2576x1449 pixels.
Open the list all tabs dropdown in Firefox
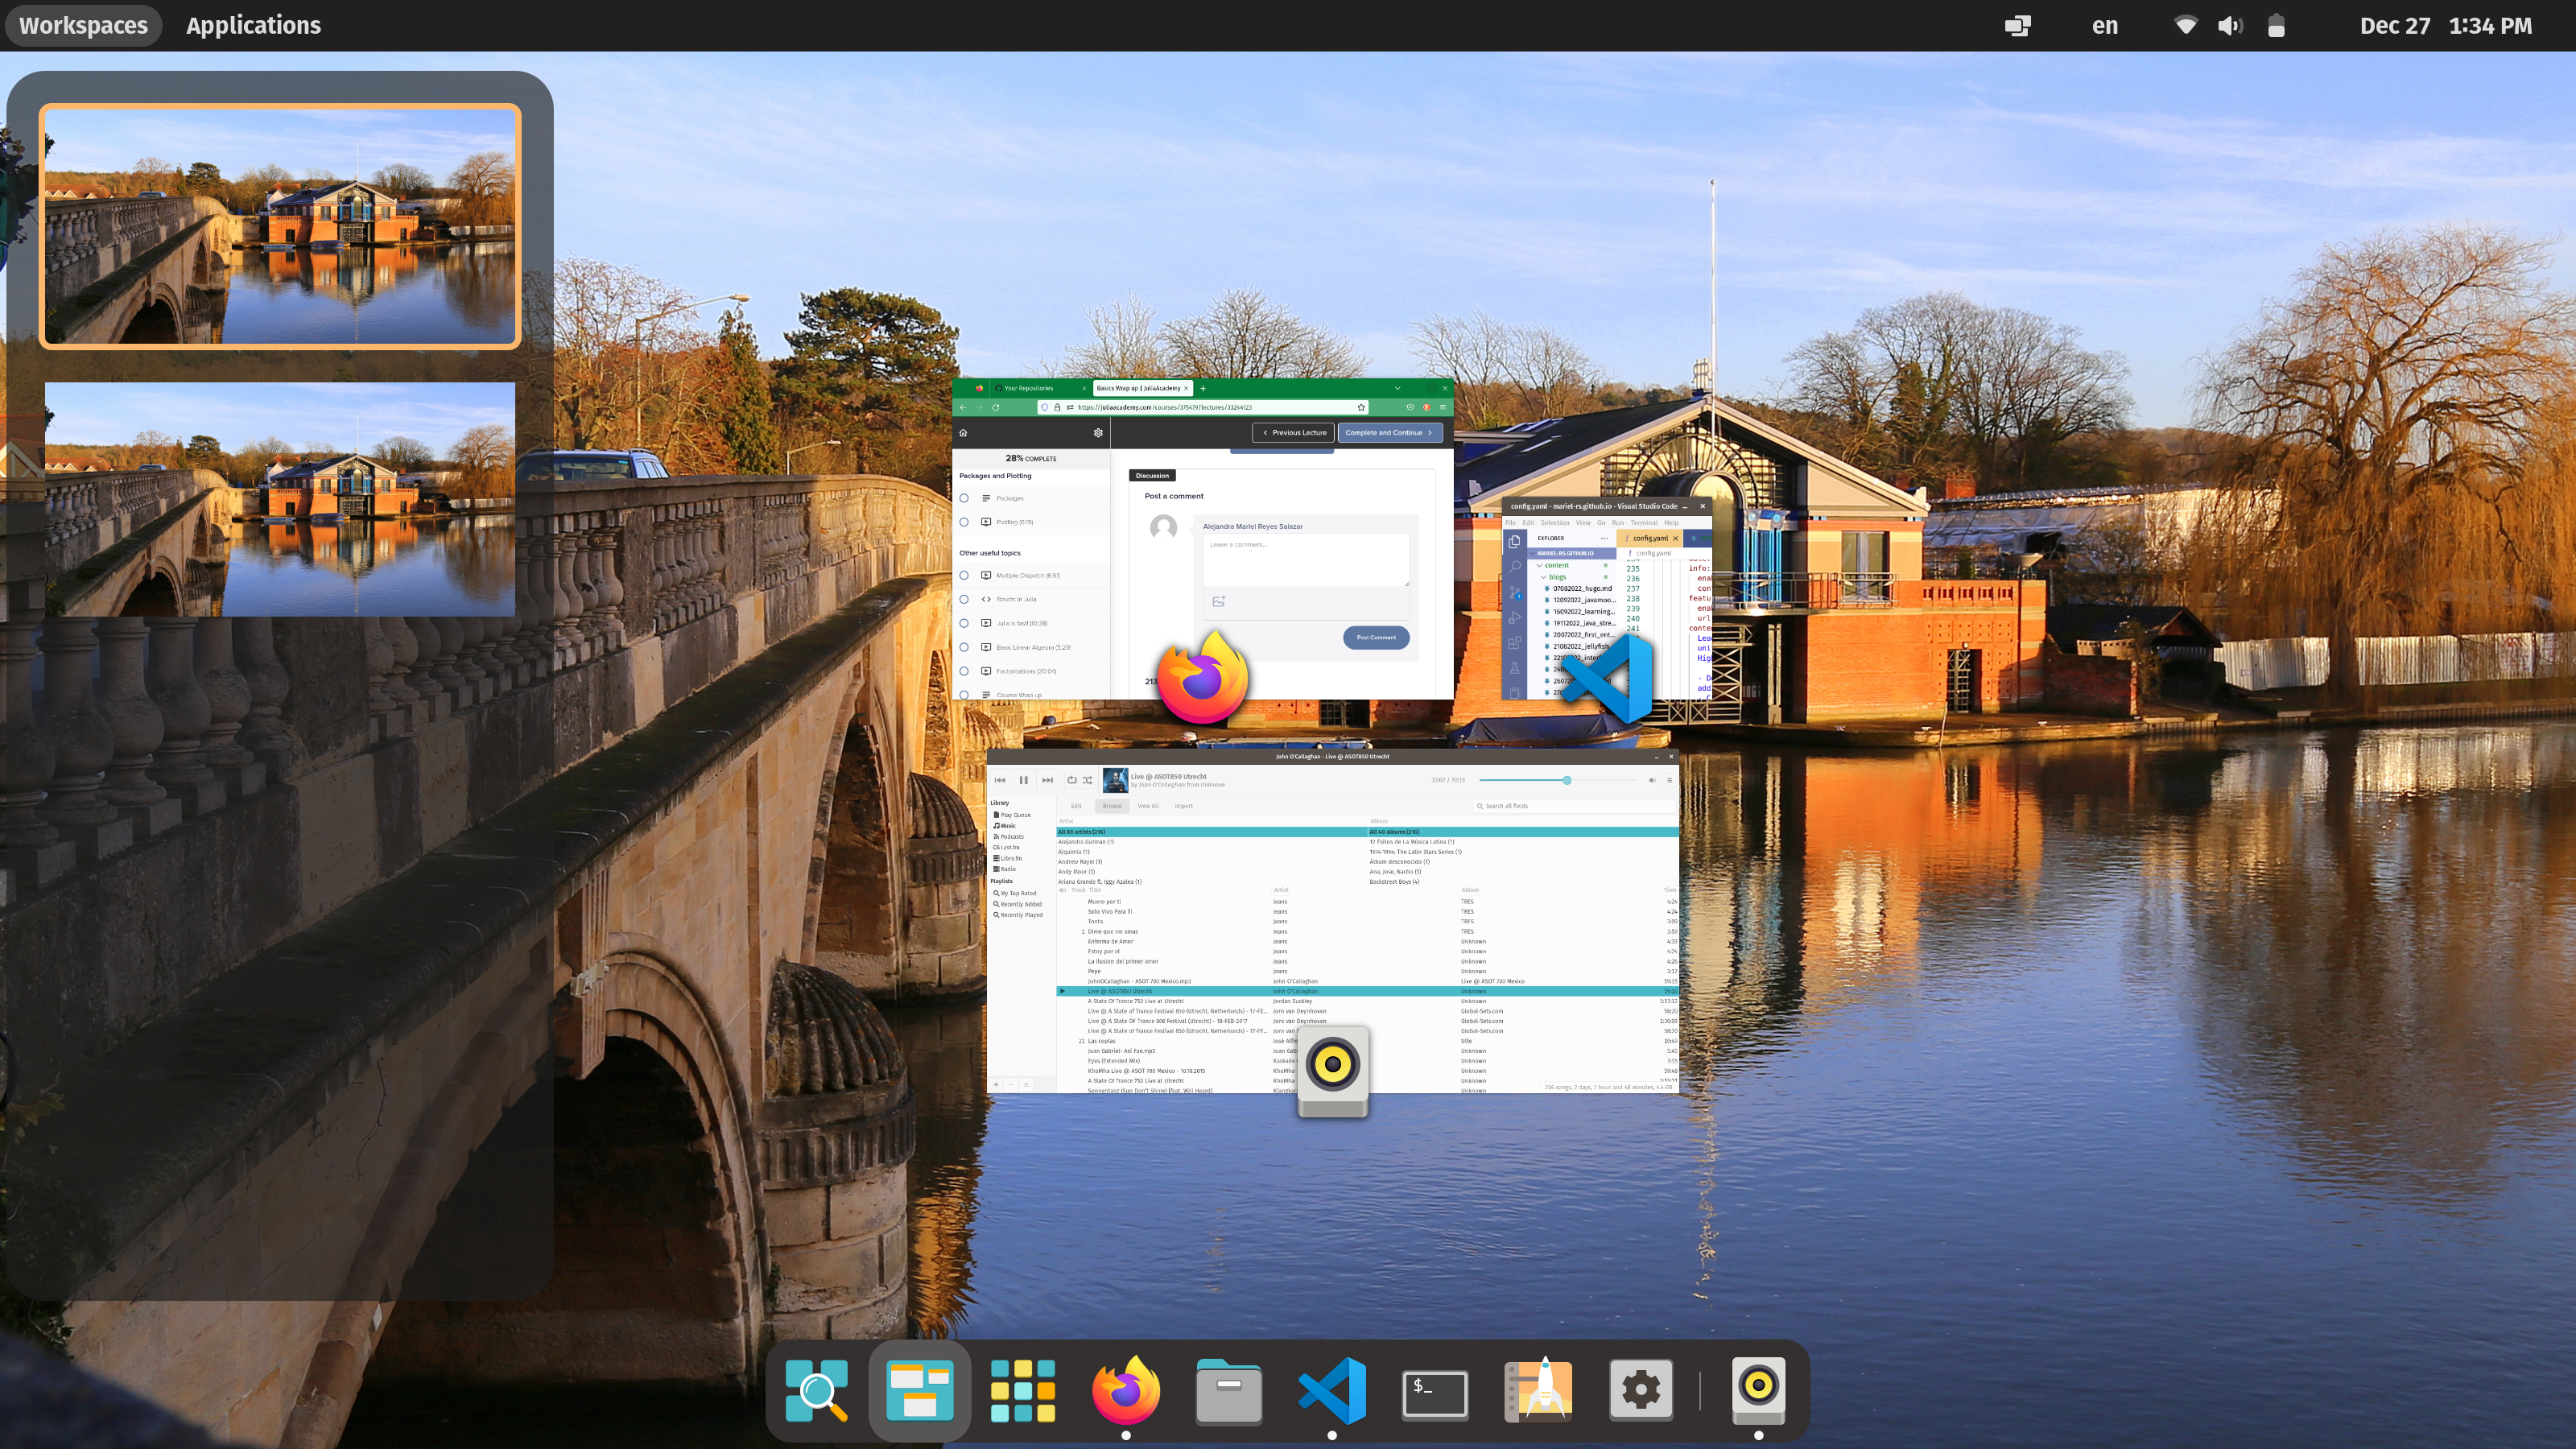pyautogui.click(x=1398, y=388)
